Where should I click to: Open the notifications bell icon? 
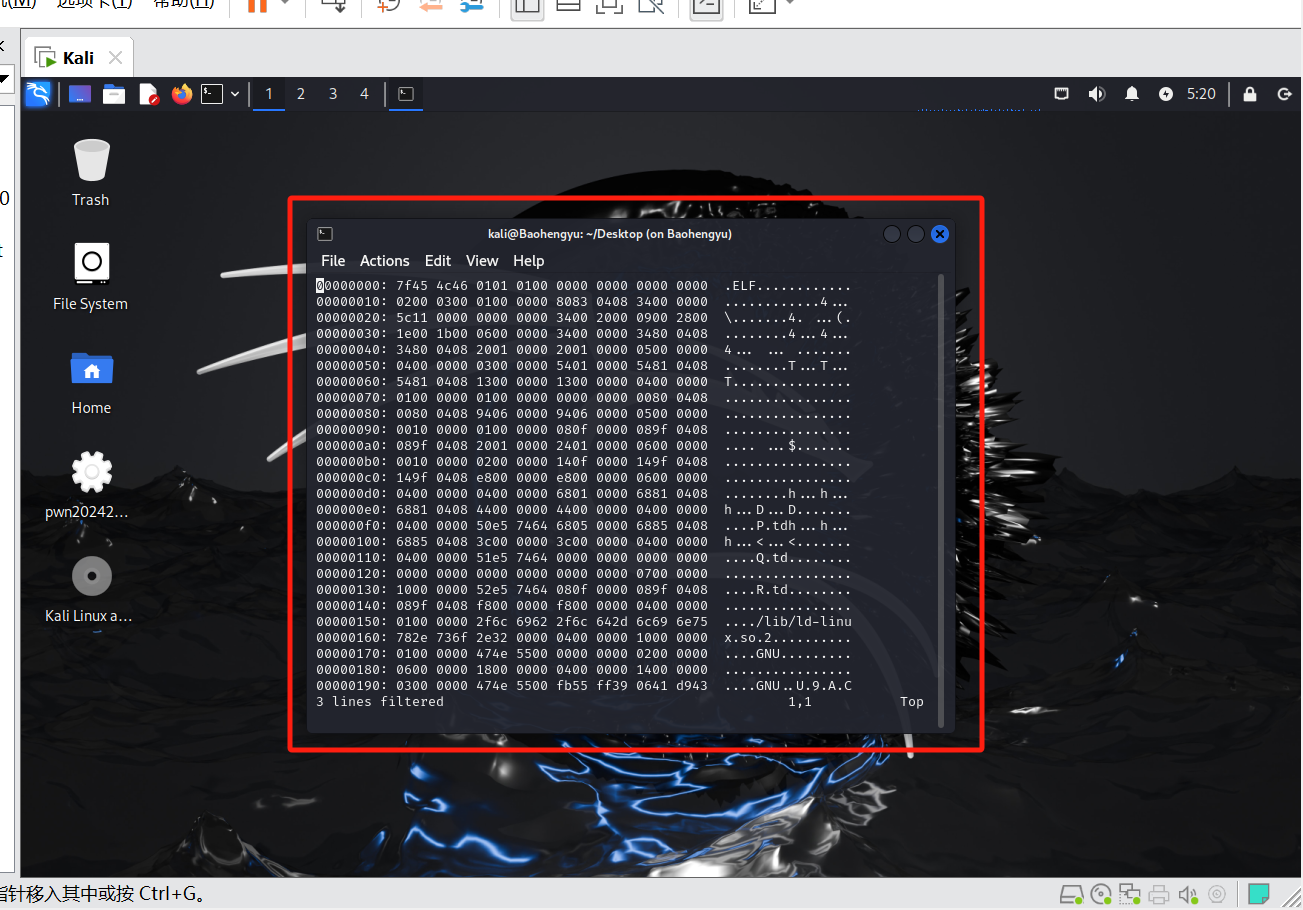coord(1131,94)
